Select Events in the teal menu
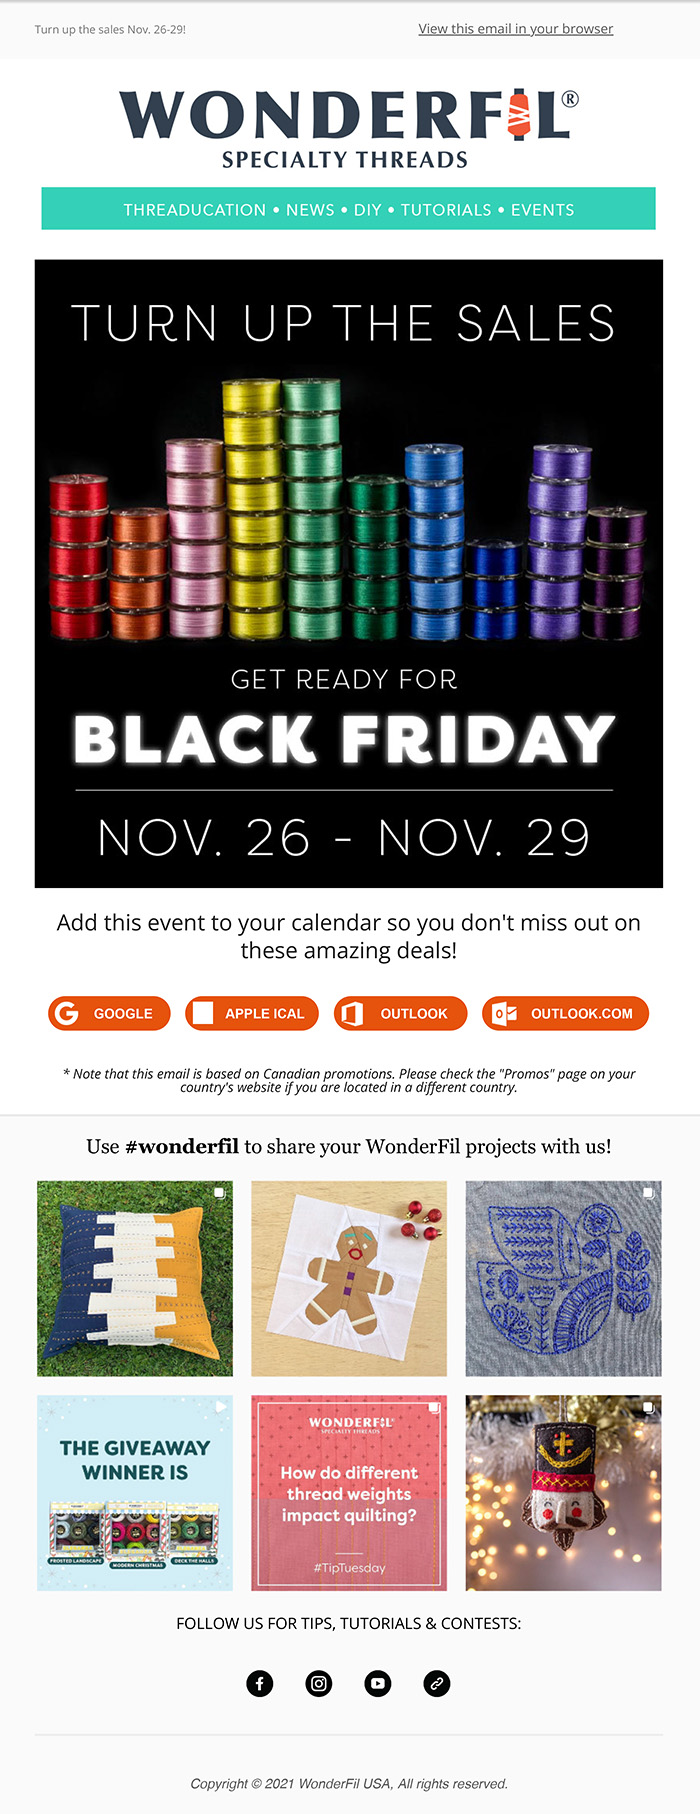This screenshot has height=1814, width=700. coord(543,210)
